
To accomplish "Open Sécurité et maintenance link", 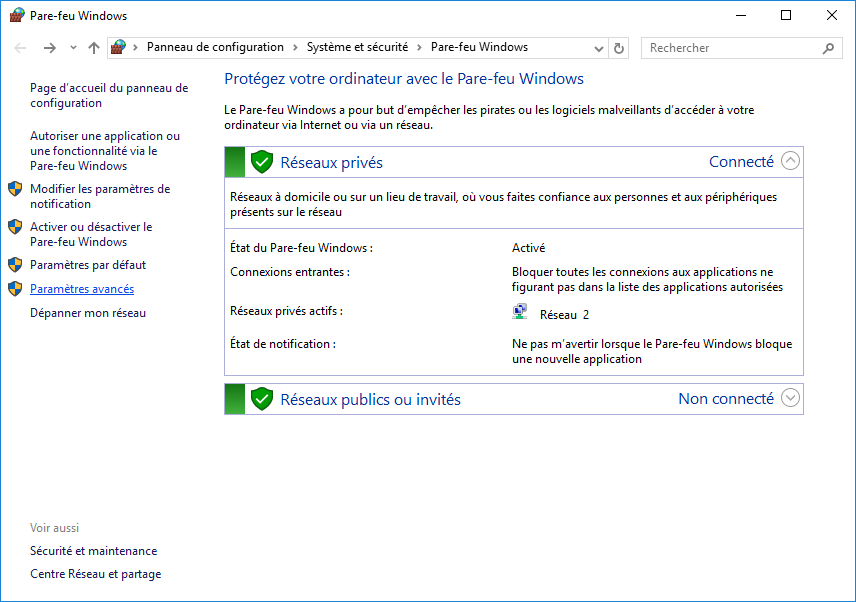I will click(93, 551).
